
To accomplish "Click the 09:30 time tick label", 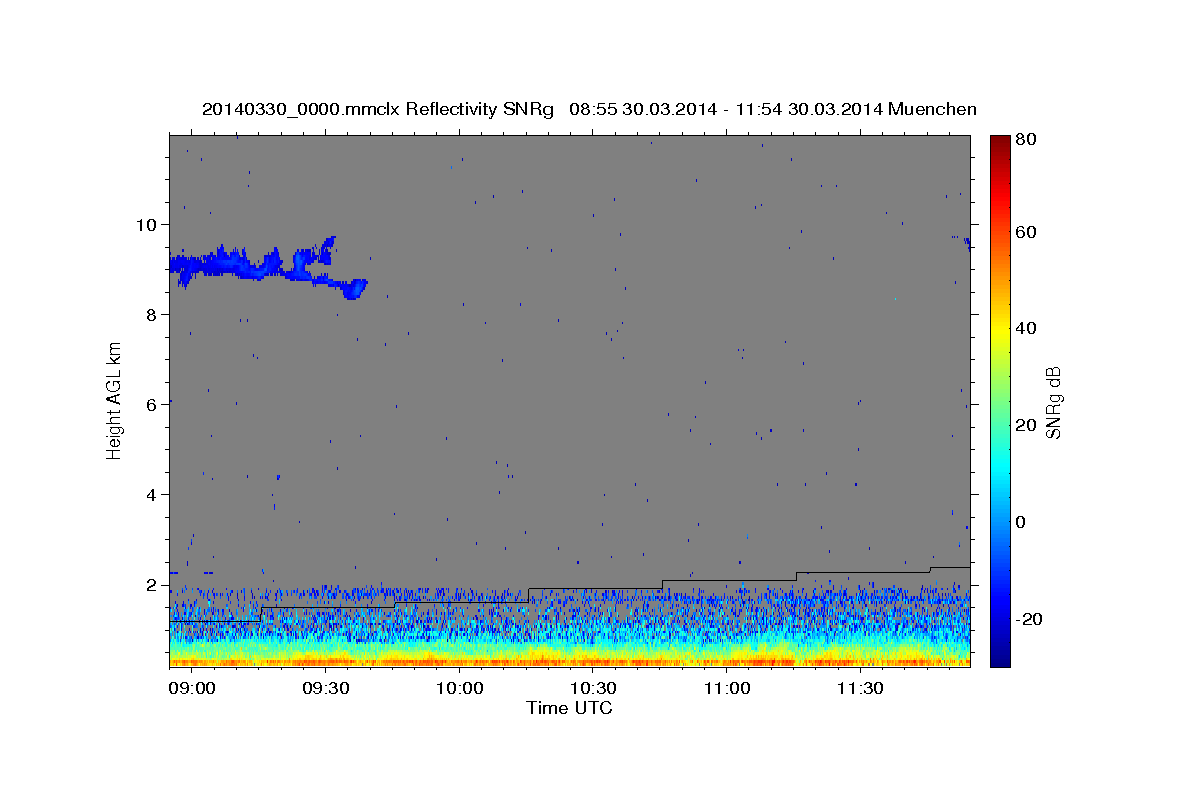I will pyautogui.click(x=326, y=689).
